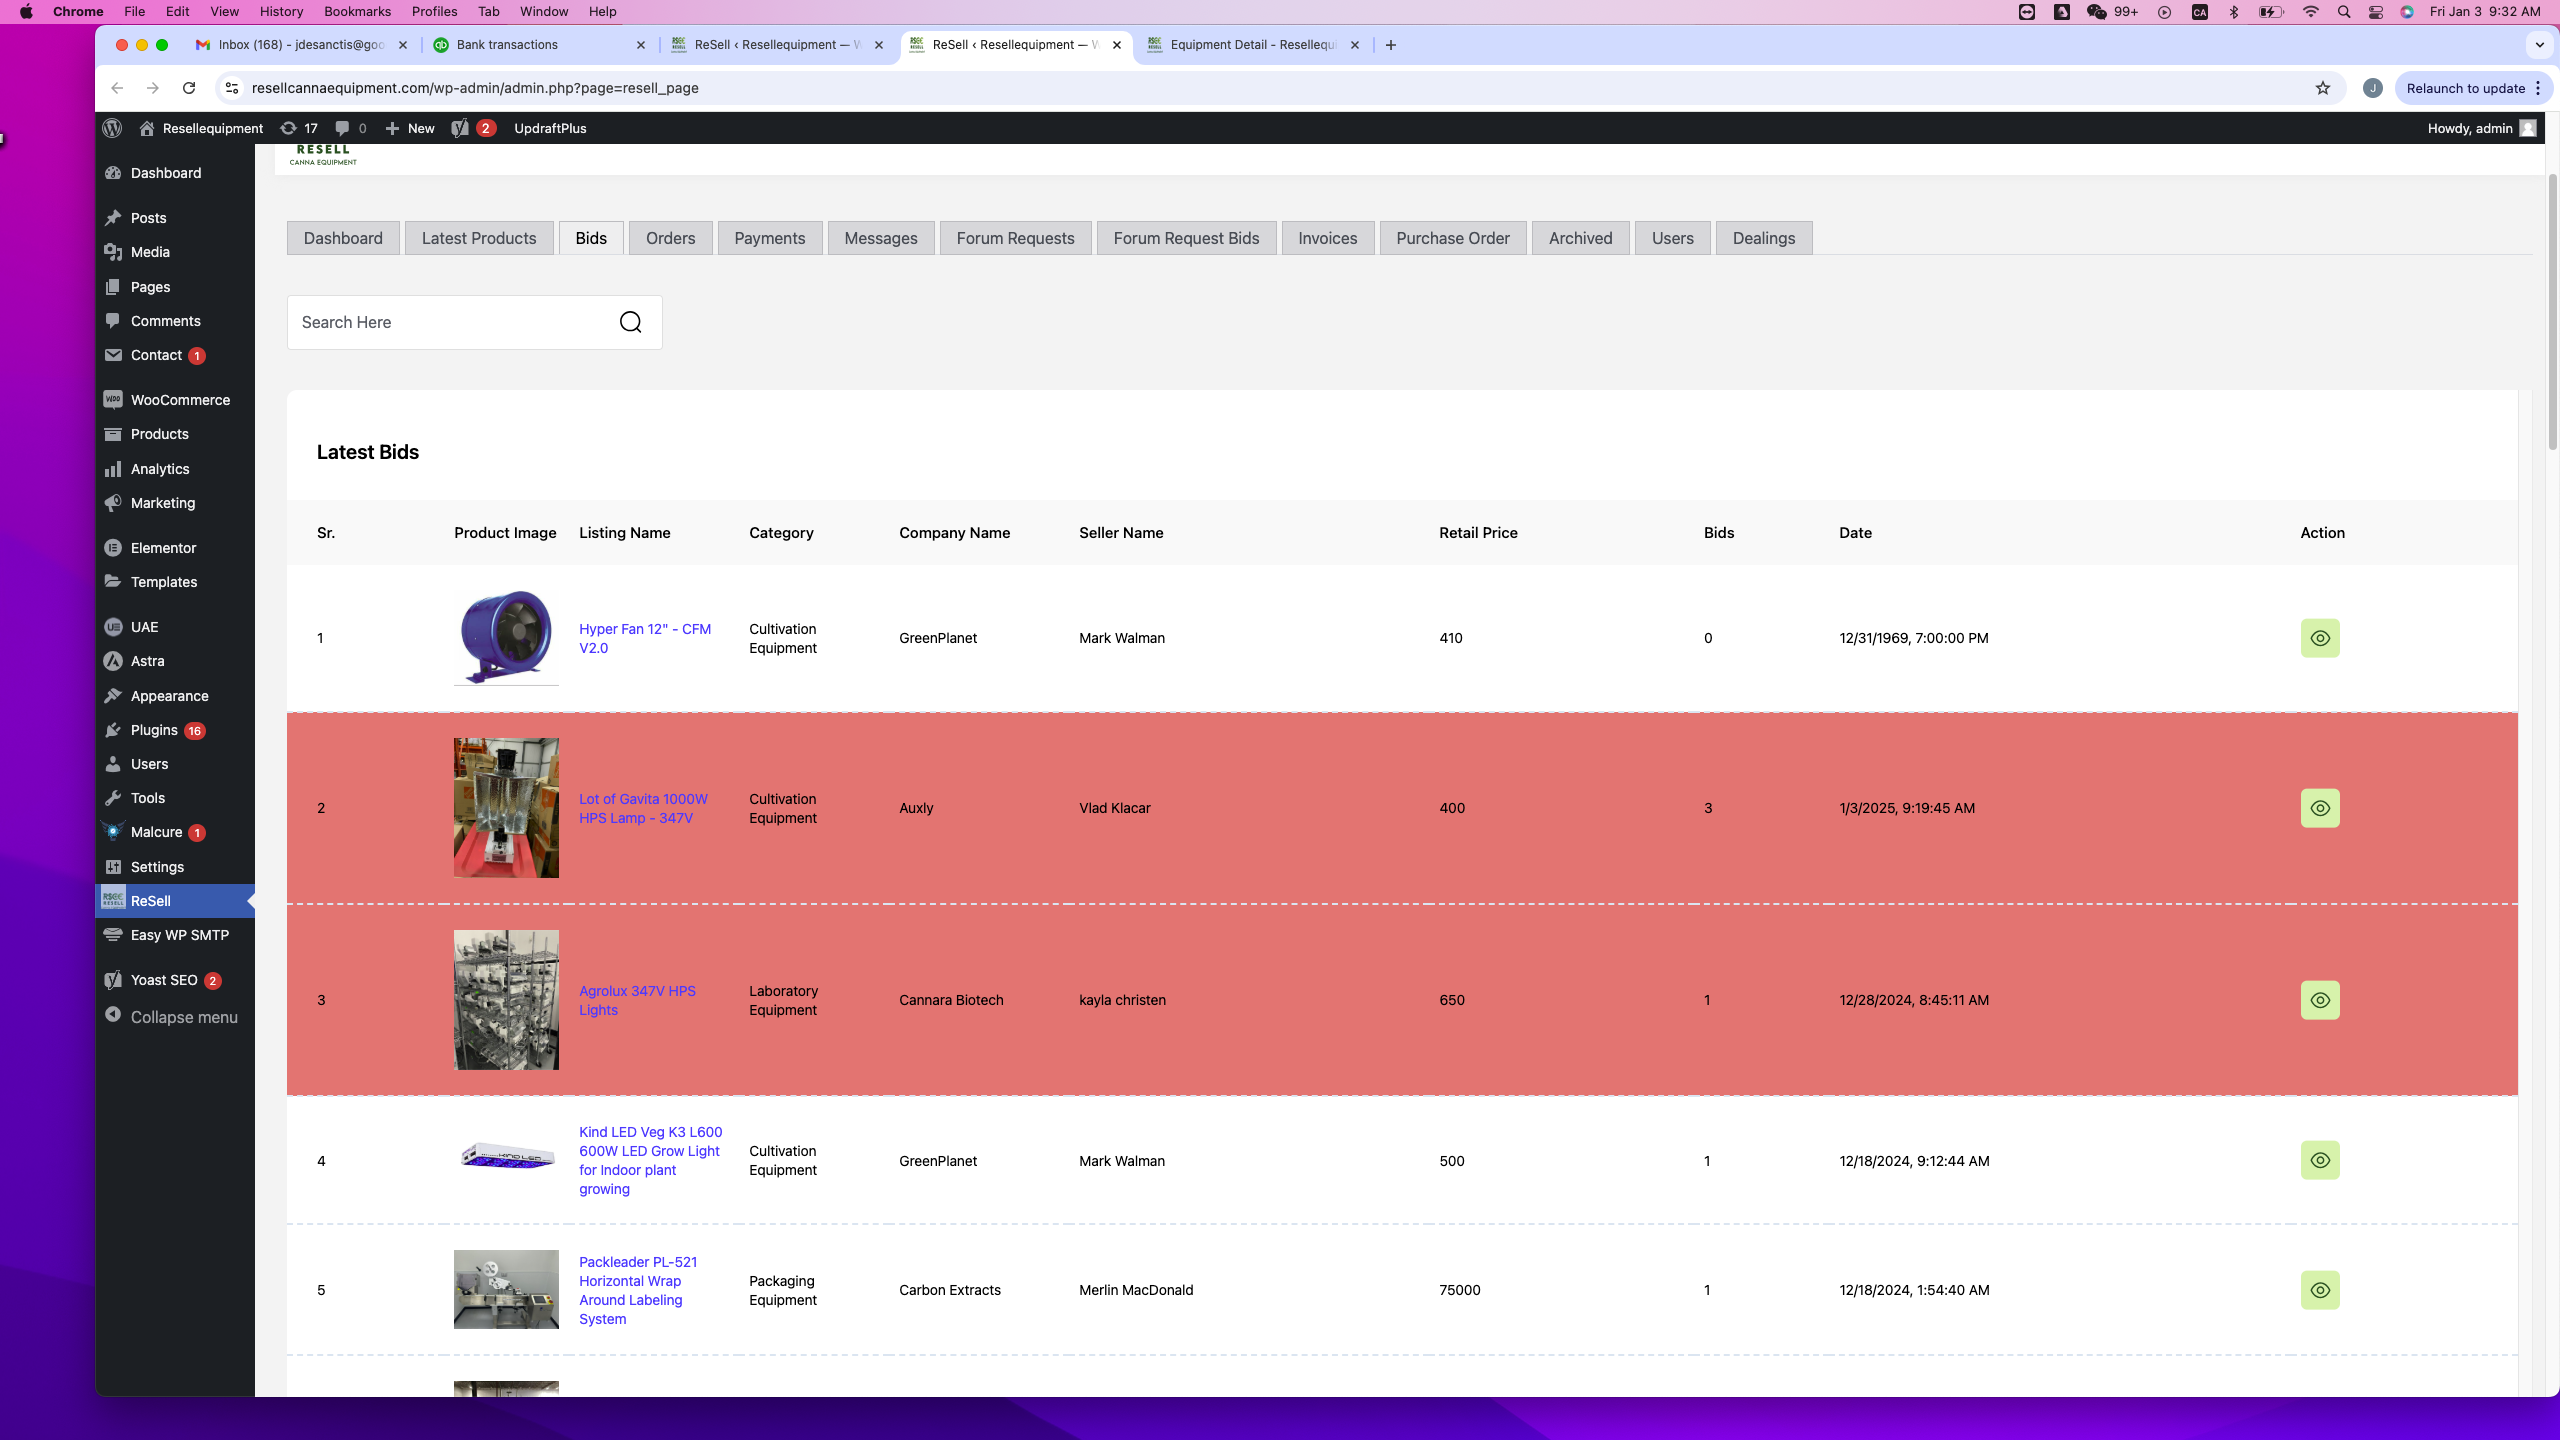Open Yoast icon in admin bar
This screenshot has height=1440, width=2560.
[x=473, y=128]
